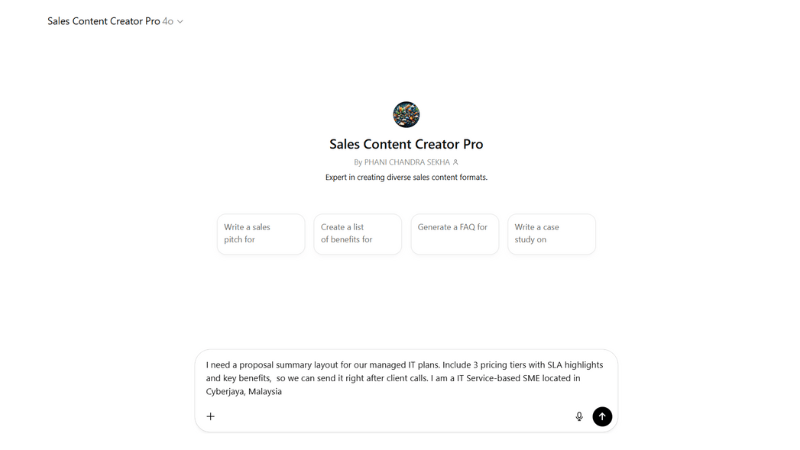Open the Sales Content Creator Pro header menu
Image resolution: width=800 pixels, height=450 pixels.
point(103,21)
